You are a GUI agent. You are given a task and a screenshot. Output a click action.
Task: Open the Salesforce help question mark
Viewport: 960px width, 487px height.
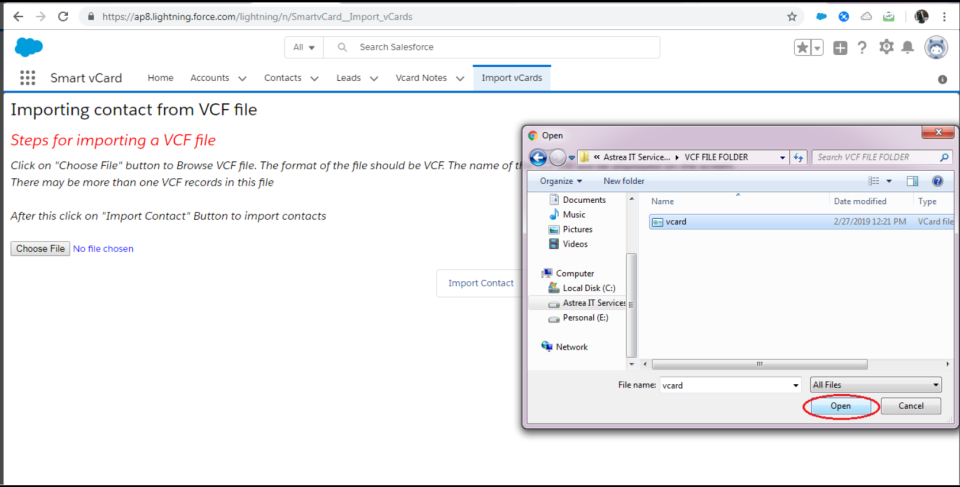click(862, 47)
